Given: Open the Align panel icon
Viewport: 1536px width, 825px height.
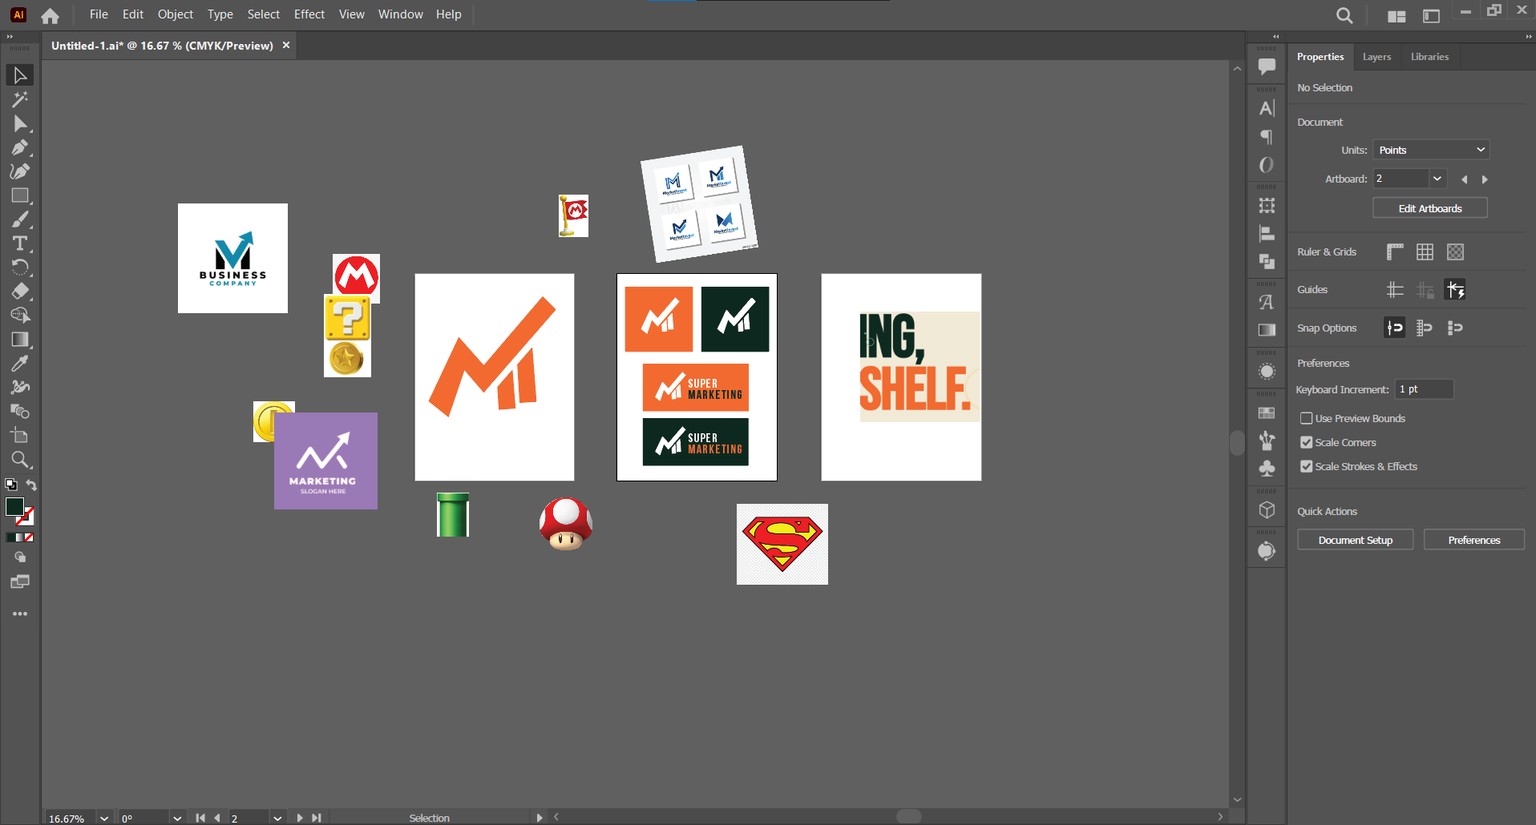Looking at the screenshot, I should [x=1267, y=233].
